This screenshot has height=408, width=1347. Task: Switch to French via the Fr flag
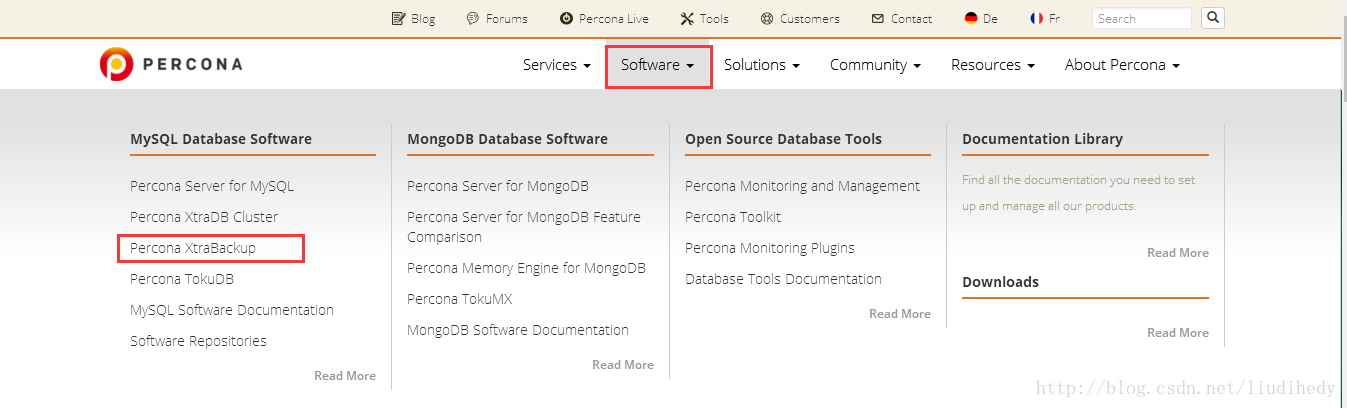click(1036, 18)
